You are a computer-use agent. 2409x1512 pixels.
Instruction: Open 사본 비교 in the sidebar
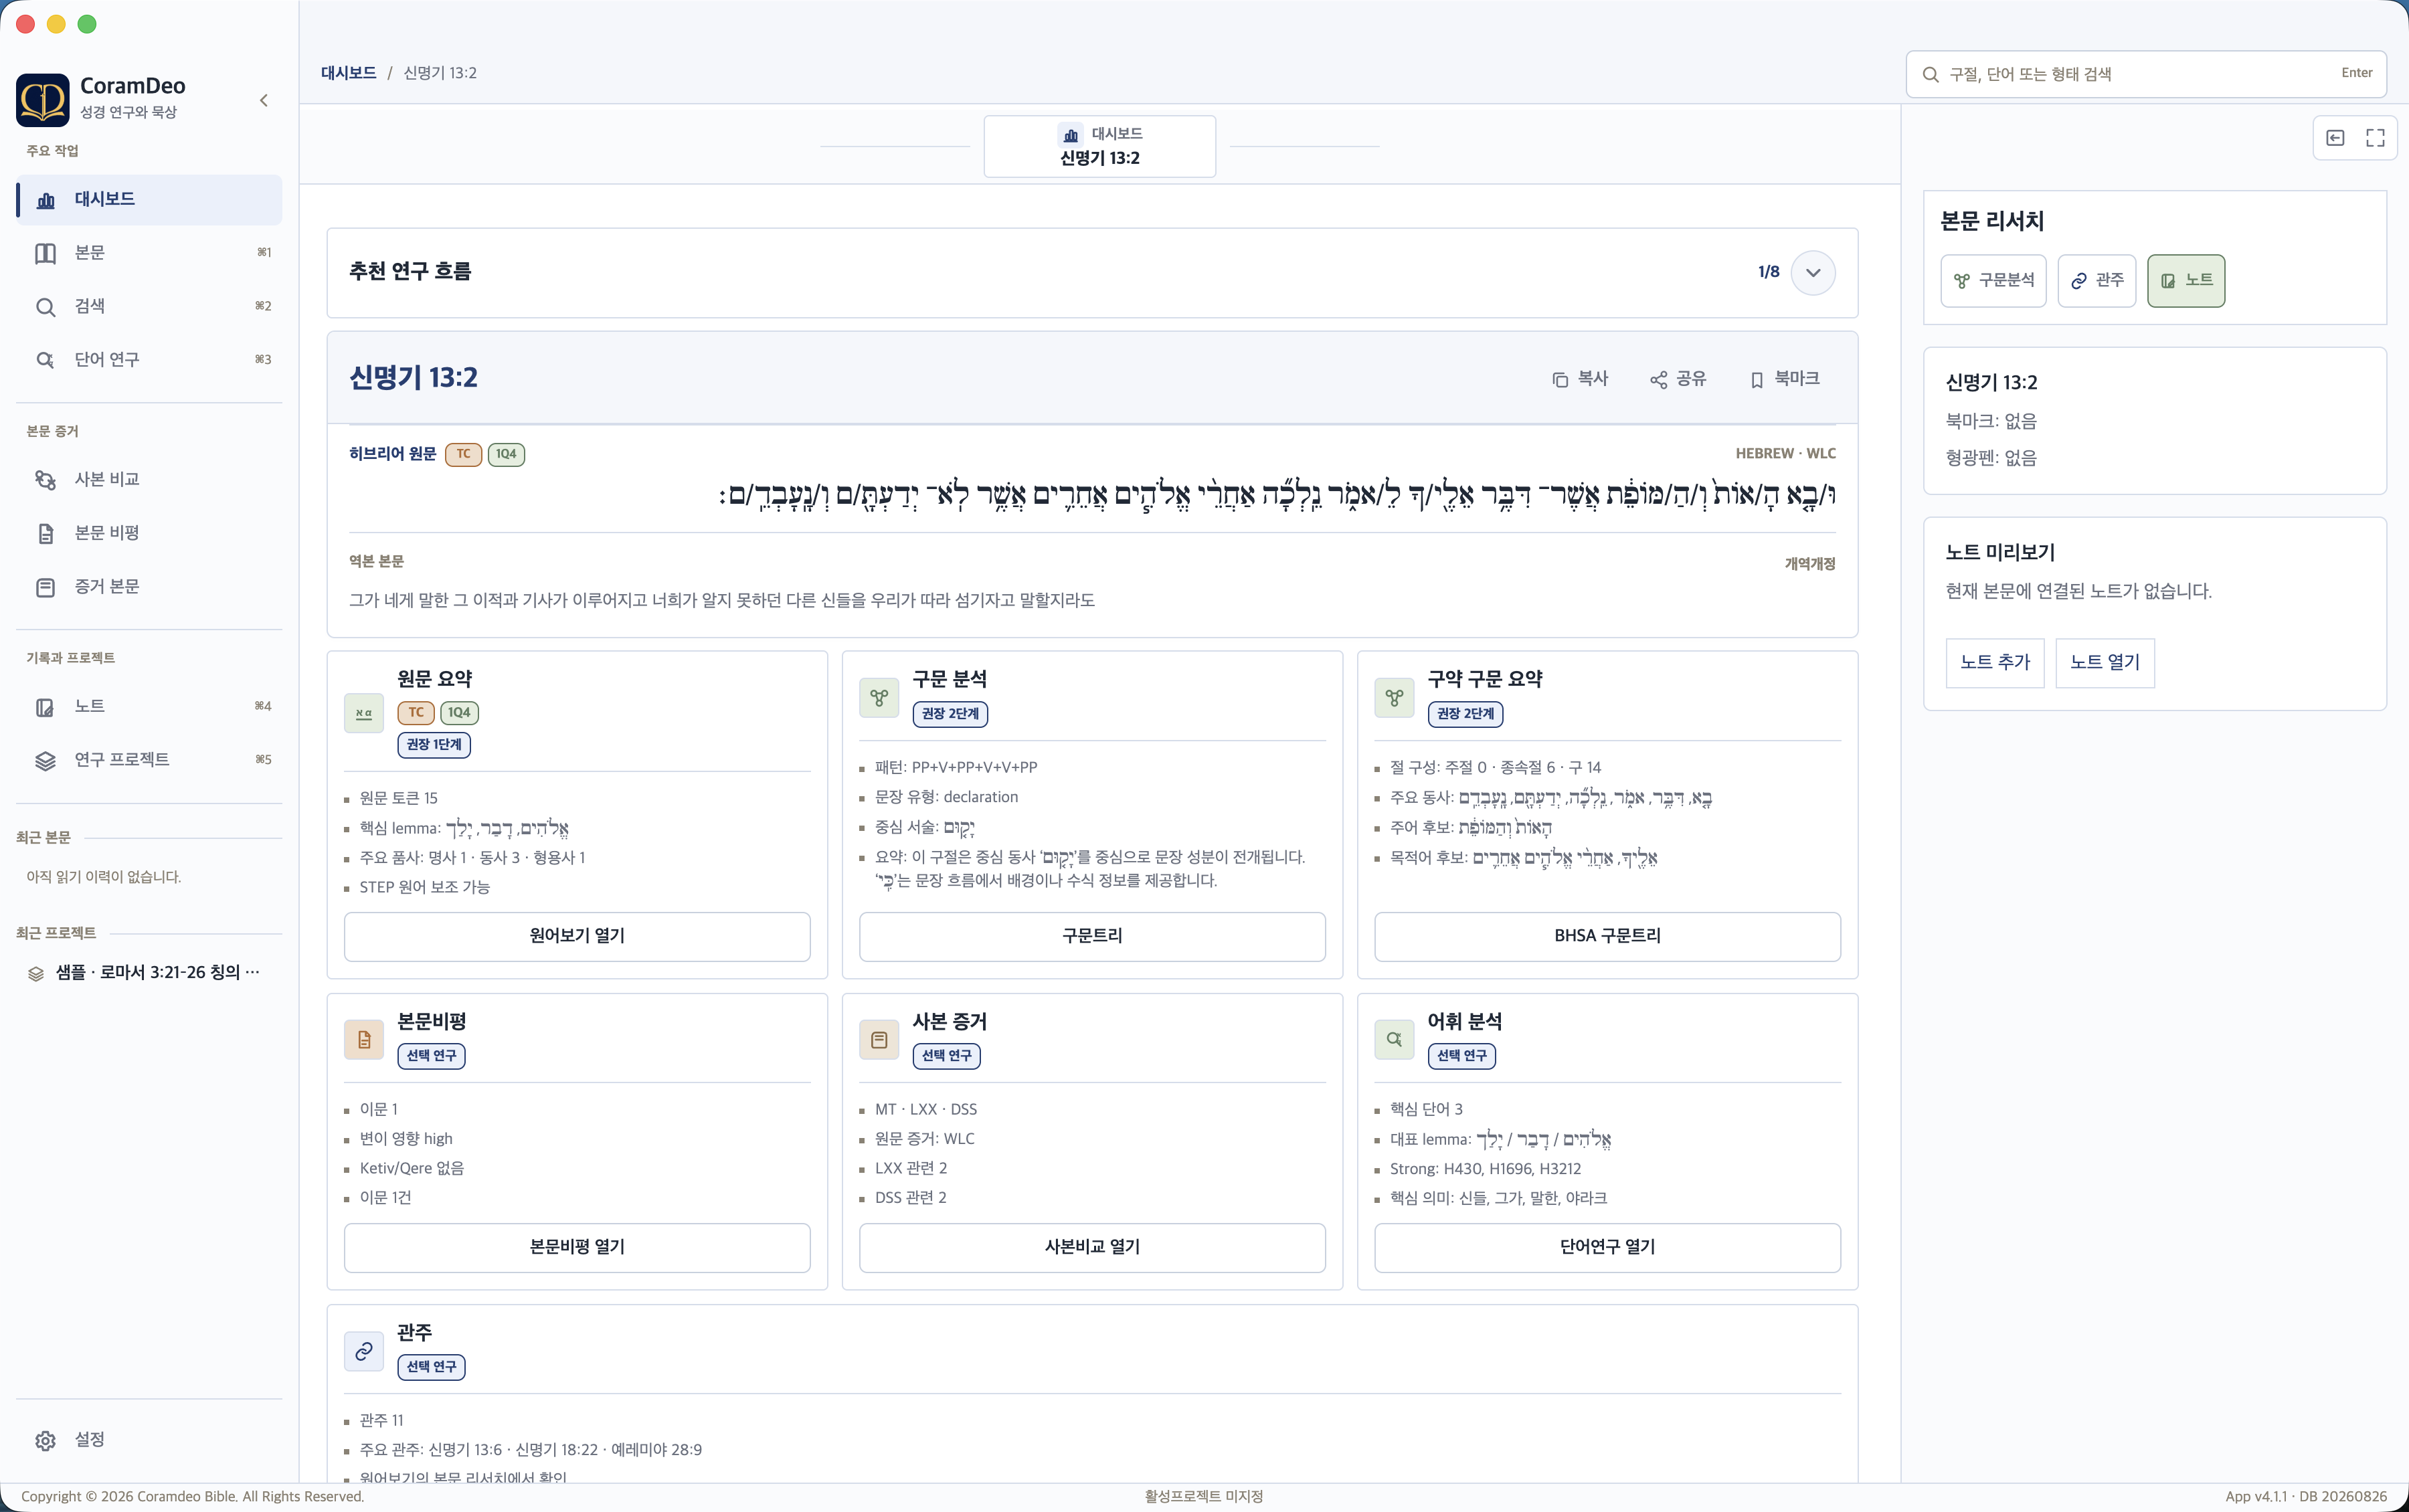click(x=149, y=479)
